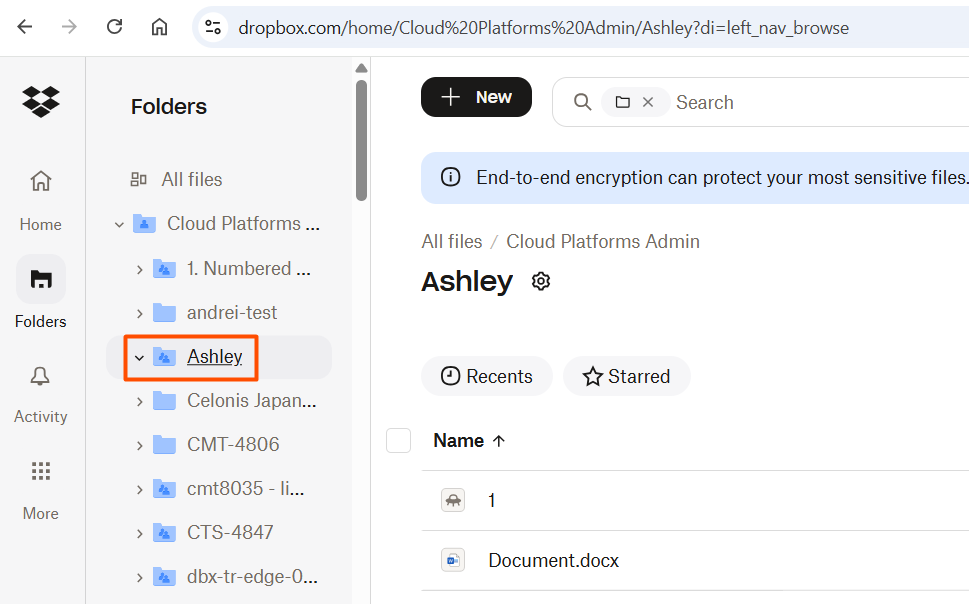Open cmt8035 shared folder in tree
The height and width of the screenshot is (604, 969).
(x=245, y=488)
